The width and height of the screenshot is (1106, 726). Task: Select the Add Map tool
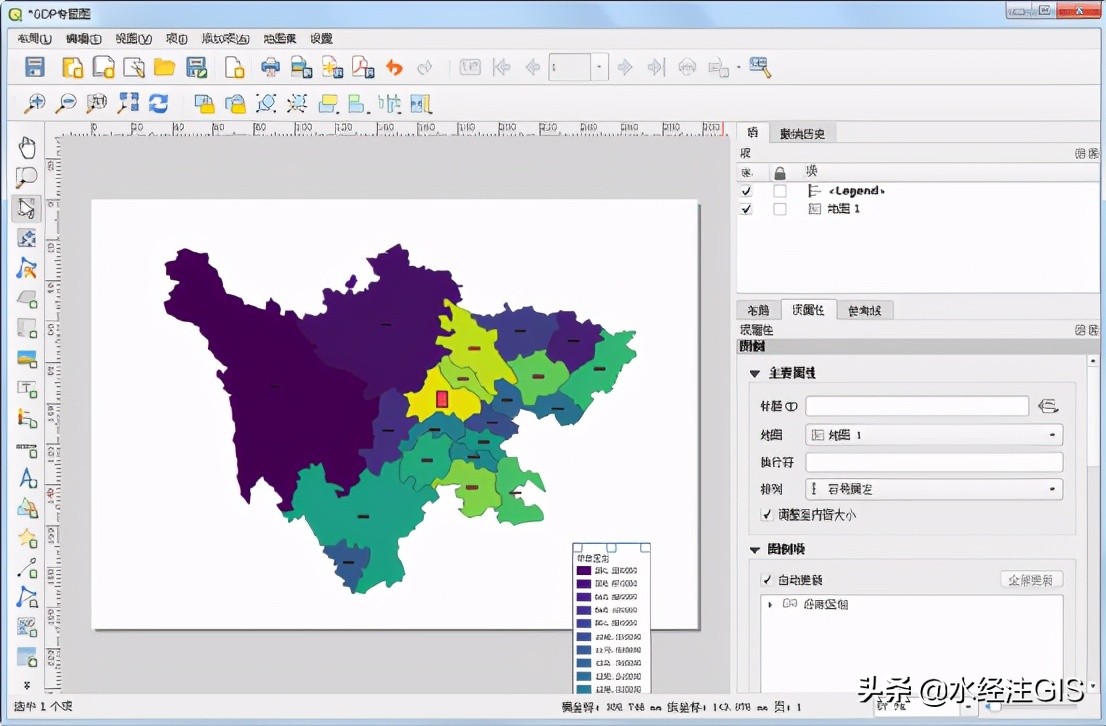point(27,299)
